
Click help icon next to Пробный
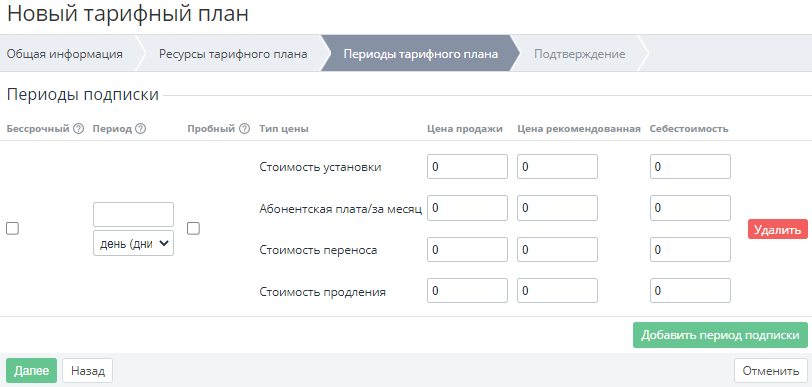[245, 129]
